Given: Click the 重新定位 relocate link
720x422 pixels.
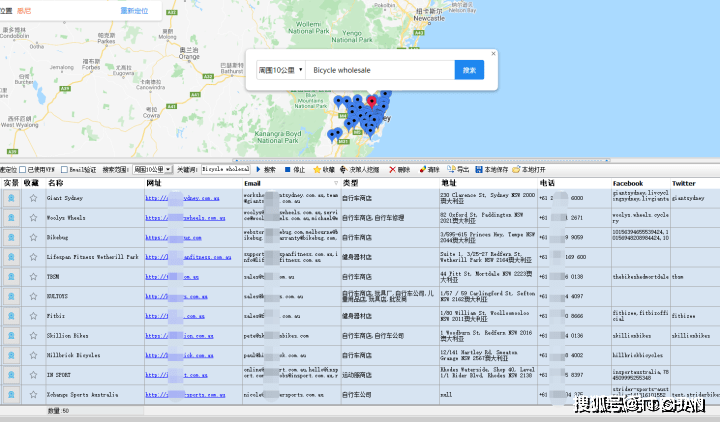Looking at the screenshot, I should click(x=133, y=10).
